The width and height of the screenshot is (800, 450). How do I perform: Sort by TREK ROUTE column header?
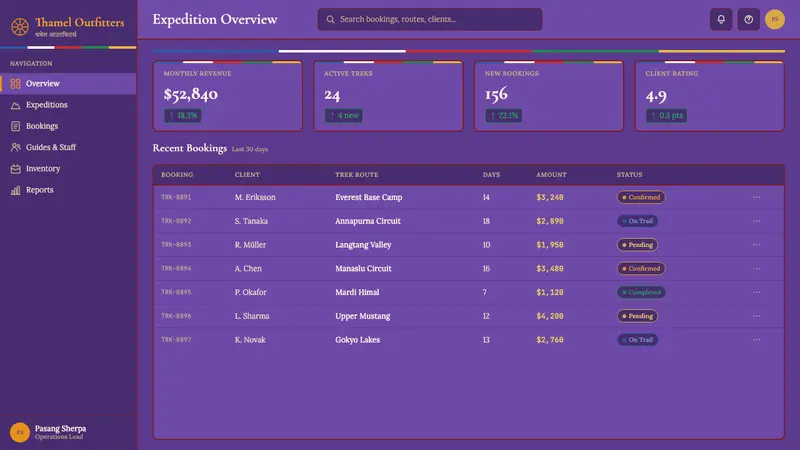click(357, 174)
